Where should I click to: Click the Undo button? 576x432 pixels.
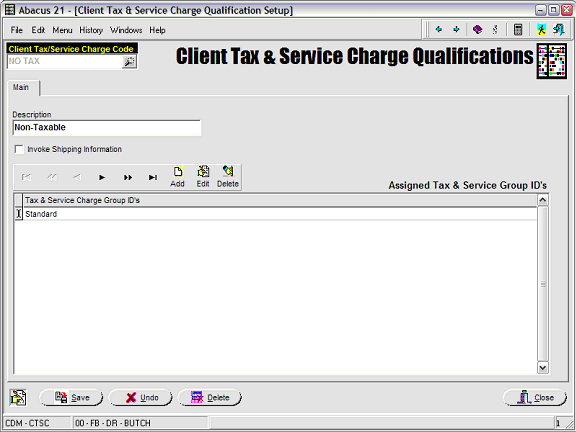coord(140,397)
